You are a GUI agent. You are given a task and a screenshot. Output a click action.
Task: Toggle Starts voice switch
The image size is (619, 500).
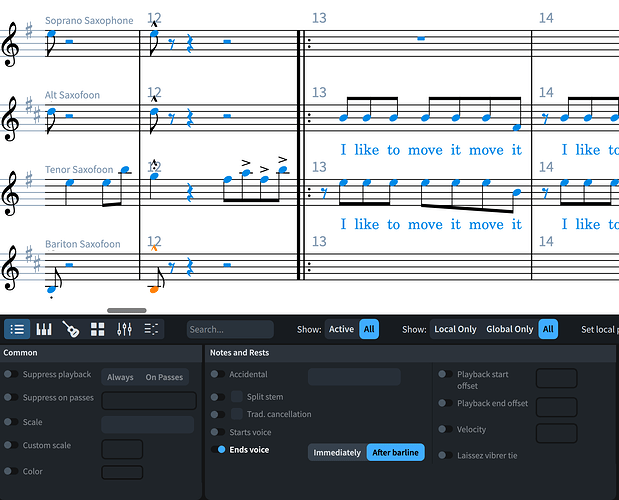coord(218,432)
